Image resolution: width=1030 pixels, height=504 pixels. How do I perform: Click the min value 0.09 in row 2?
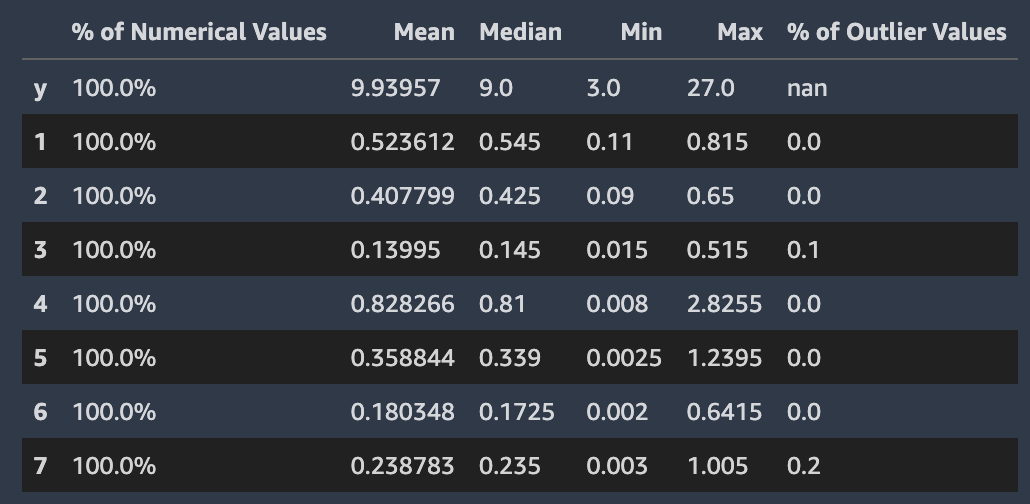pos(610,196)
